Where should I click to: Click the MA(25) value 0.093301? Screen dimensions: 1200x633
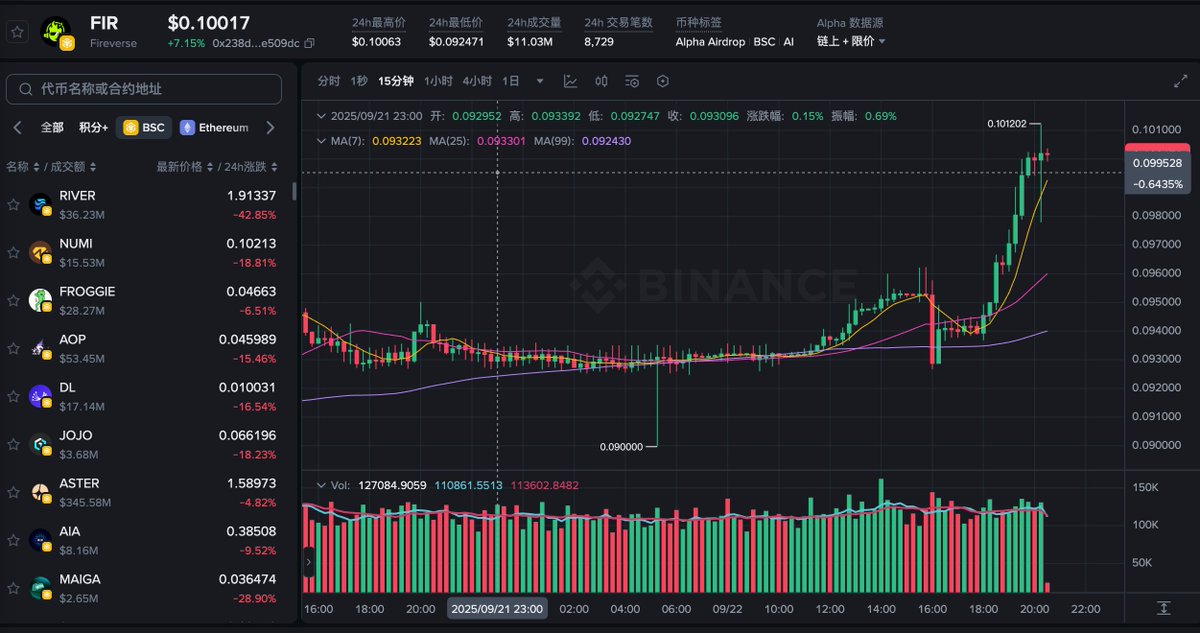(502, 141)
